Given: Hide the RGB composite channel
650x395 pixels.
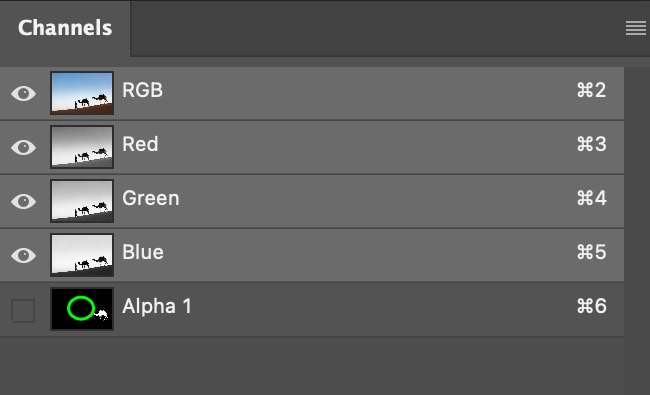Looking at the screenshot, I should point(24,93).
